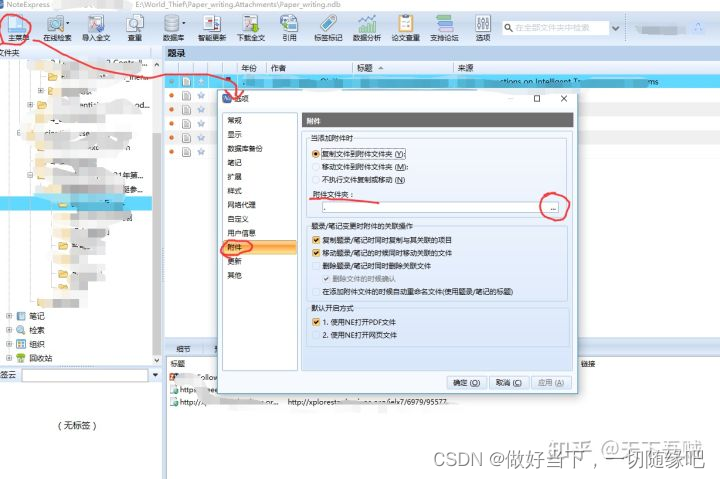Expand the 组织 node in folder tree

(9, 344)
